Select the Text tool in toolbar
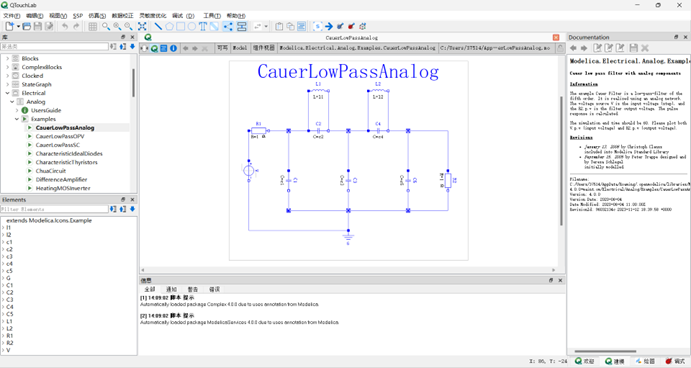This screenshot has height=368, width=691. coord(203,26)
